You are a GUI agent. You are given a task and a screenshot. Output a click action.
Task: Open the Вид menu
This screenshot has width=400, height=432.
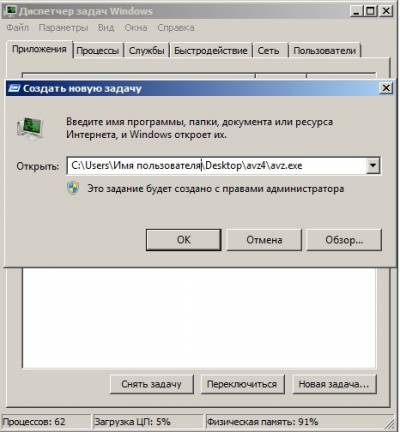tap(106, 27)
